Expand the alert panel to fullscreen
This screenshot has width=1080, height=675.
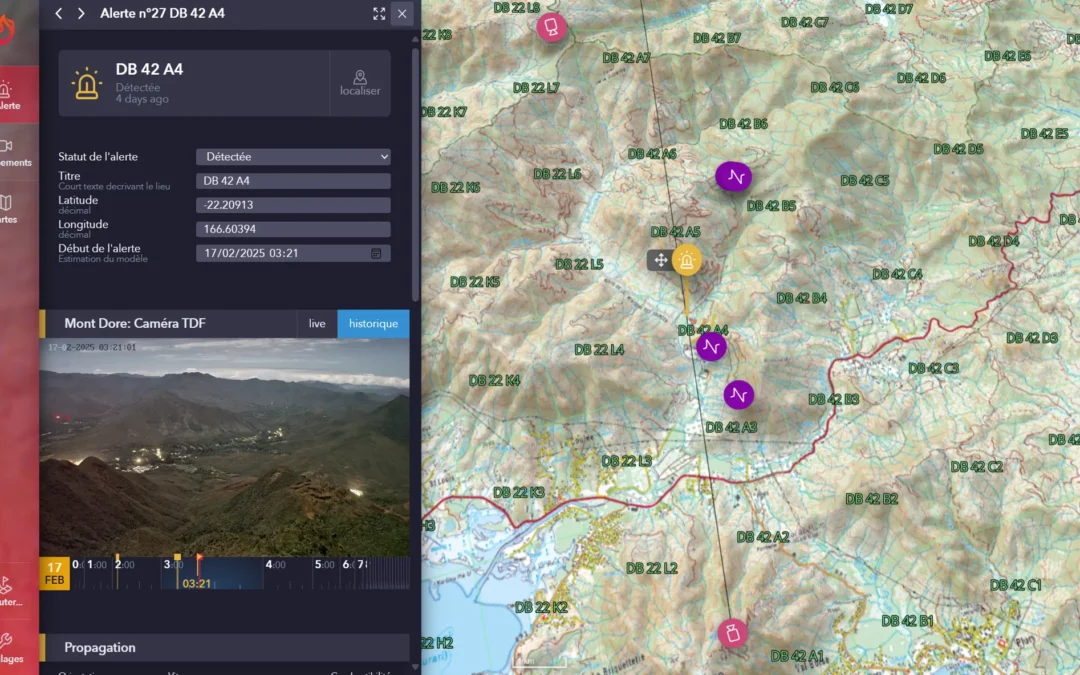379,13
